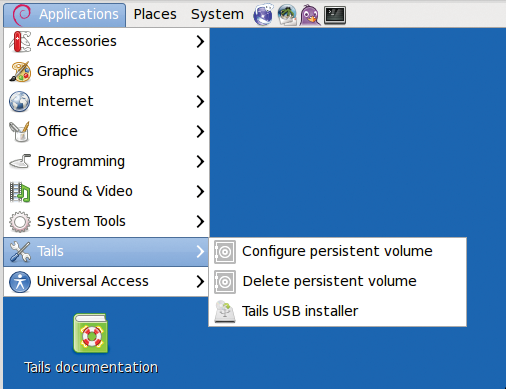Click the Universal Access person icon
The width and height of the screenshot is (506, 389).
(x=20, y=282)
